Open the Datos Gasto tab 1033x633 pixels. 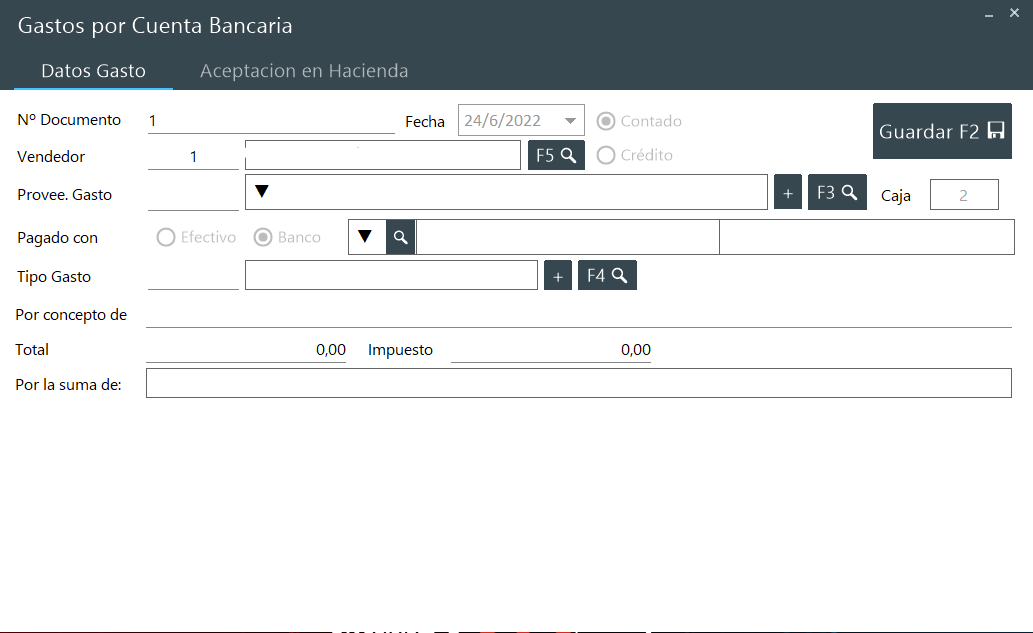point(93,71)
